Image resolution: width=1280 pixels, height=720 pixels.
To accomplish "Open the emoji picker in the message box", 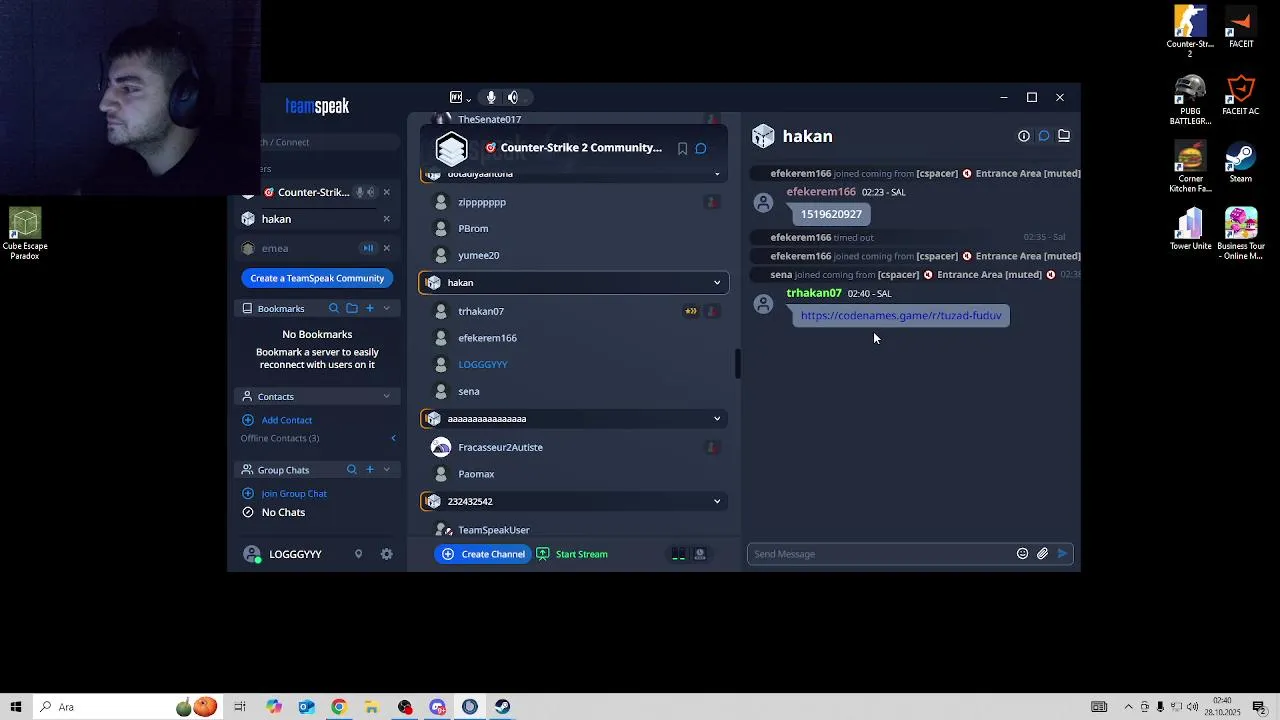I will [1022, 554].
